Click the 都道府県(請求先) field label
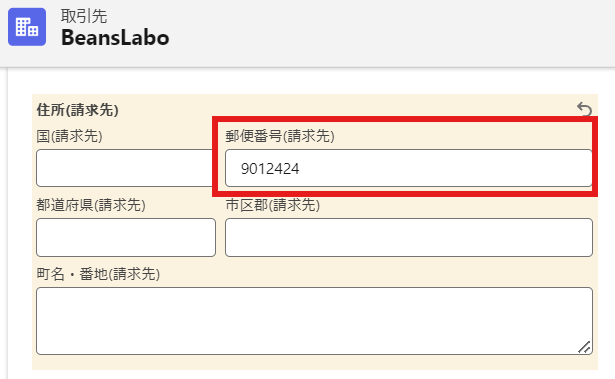This screenshot has width=615, height=379. tap(91, 205)
